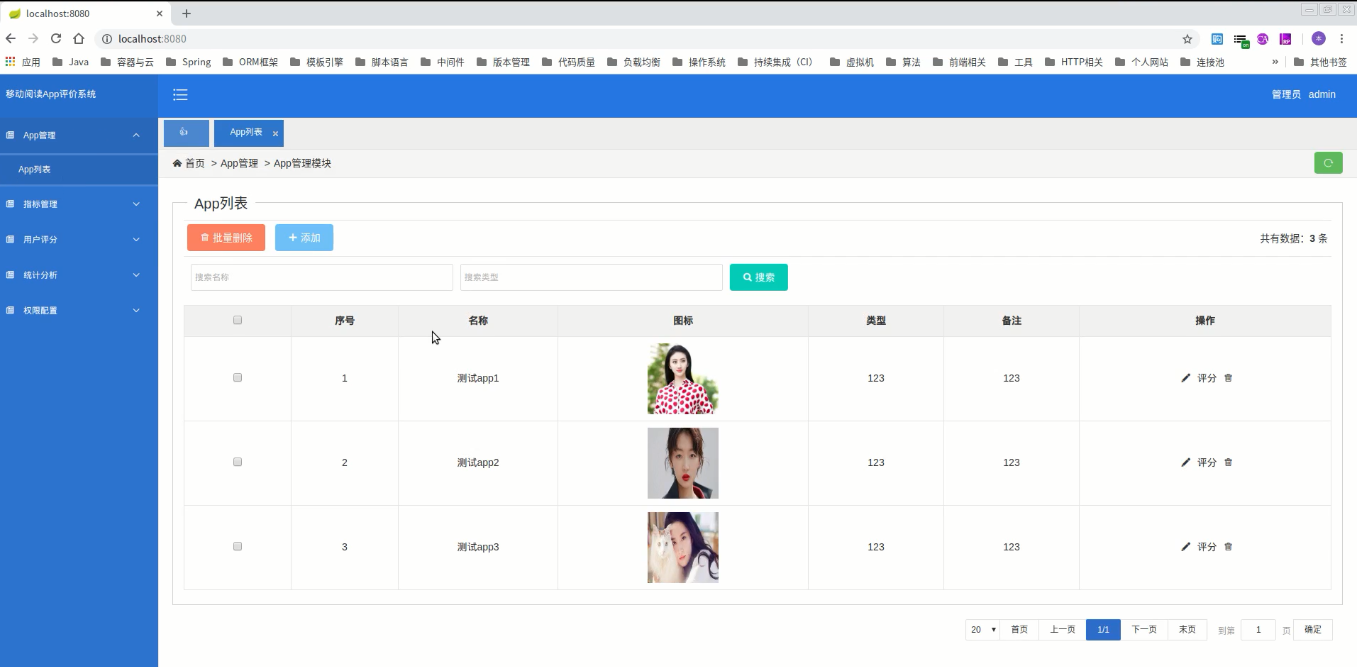Toggle the sidebar collapse hamburger icon
1357x667 pixels.
[x=180, y=95]
